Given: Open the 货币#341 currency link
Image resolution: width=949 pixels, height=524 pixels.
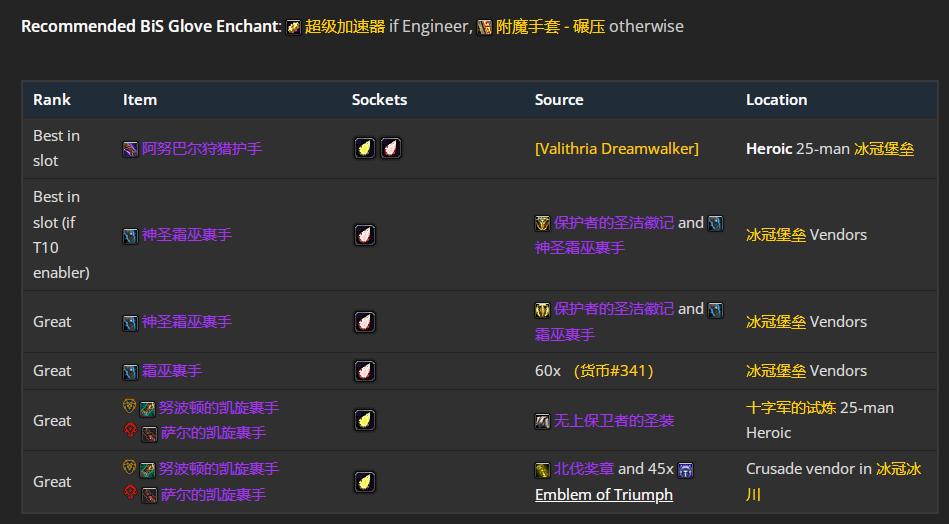Looking at the screenshot, I should [613, 371].
